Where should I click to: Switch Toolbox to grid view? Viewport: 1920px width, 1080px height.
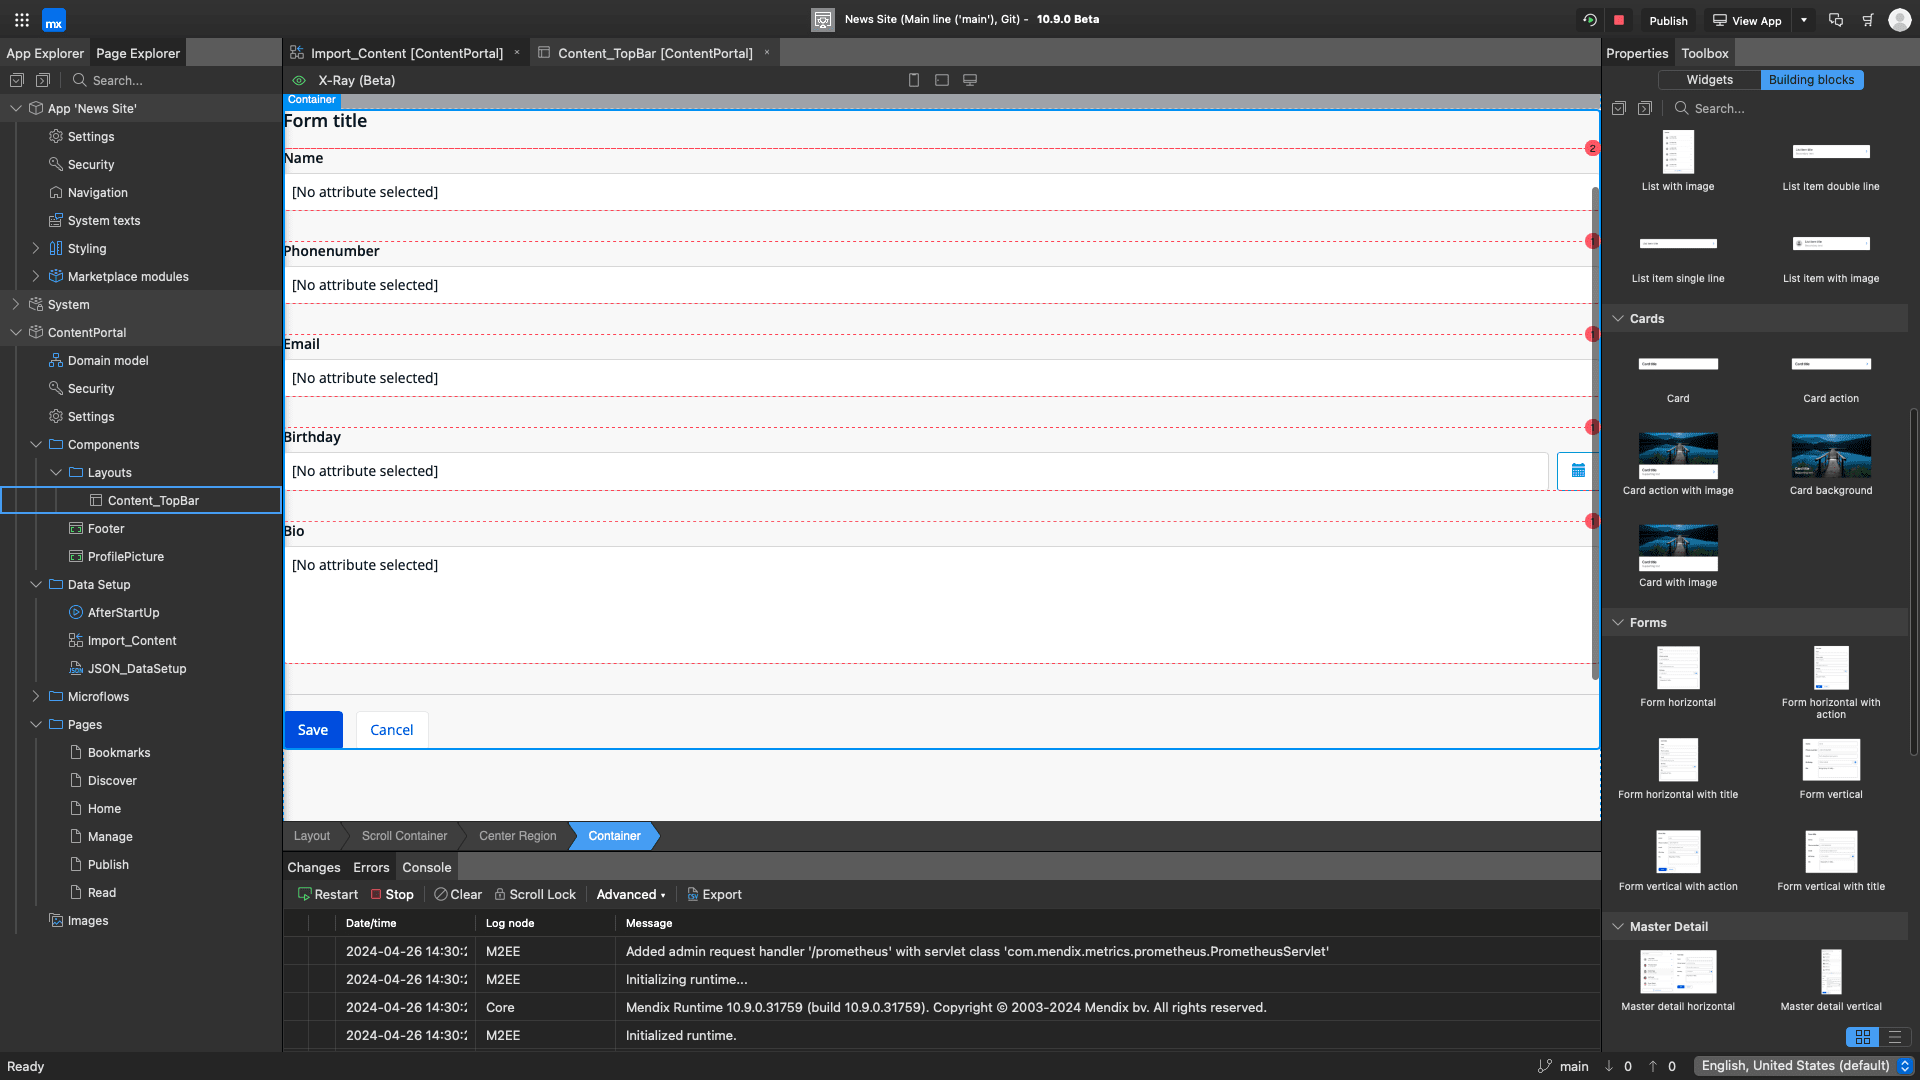[x=1862, y=1037]
